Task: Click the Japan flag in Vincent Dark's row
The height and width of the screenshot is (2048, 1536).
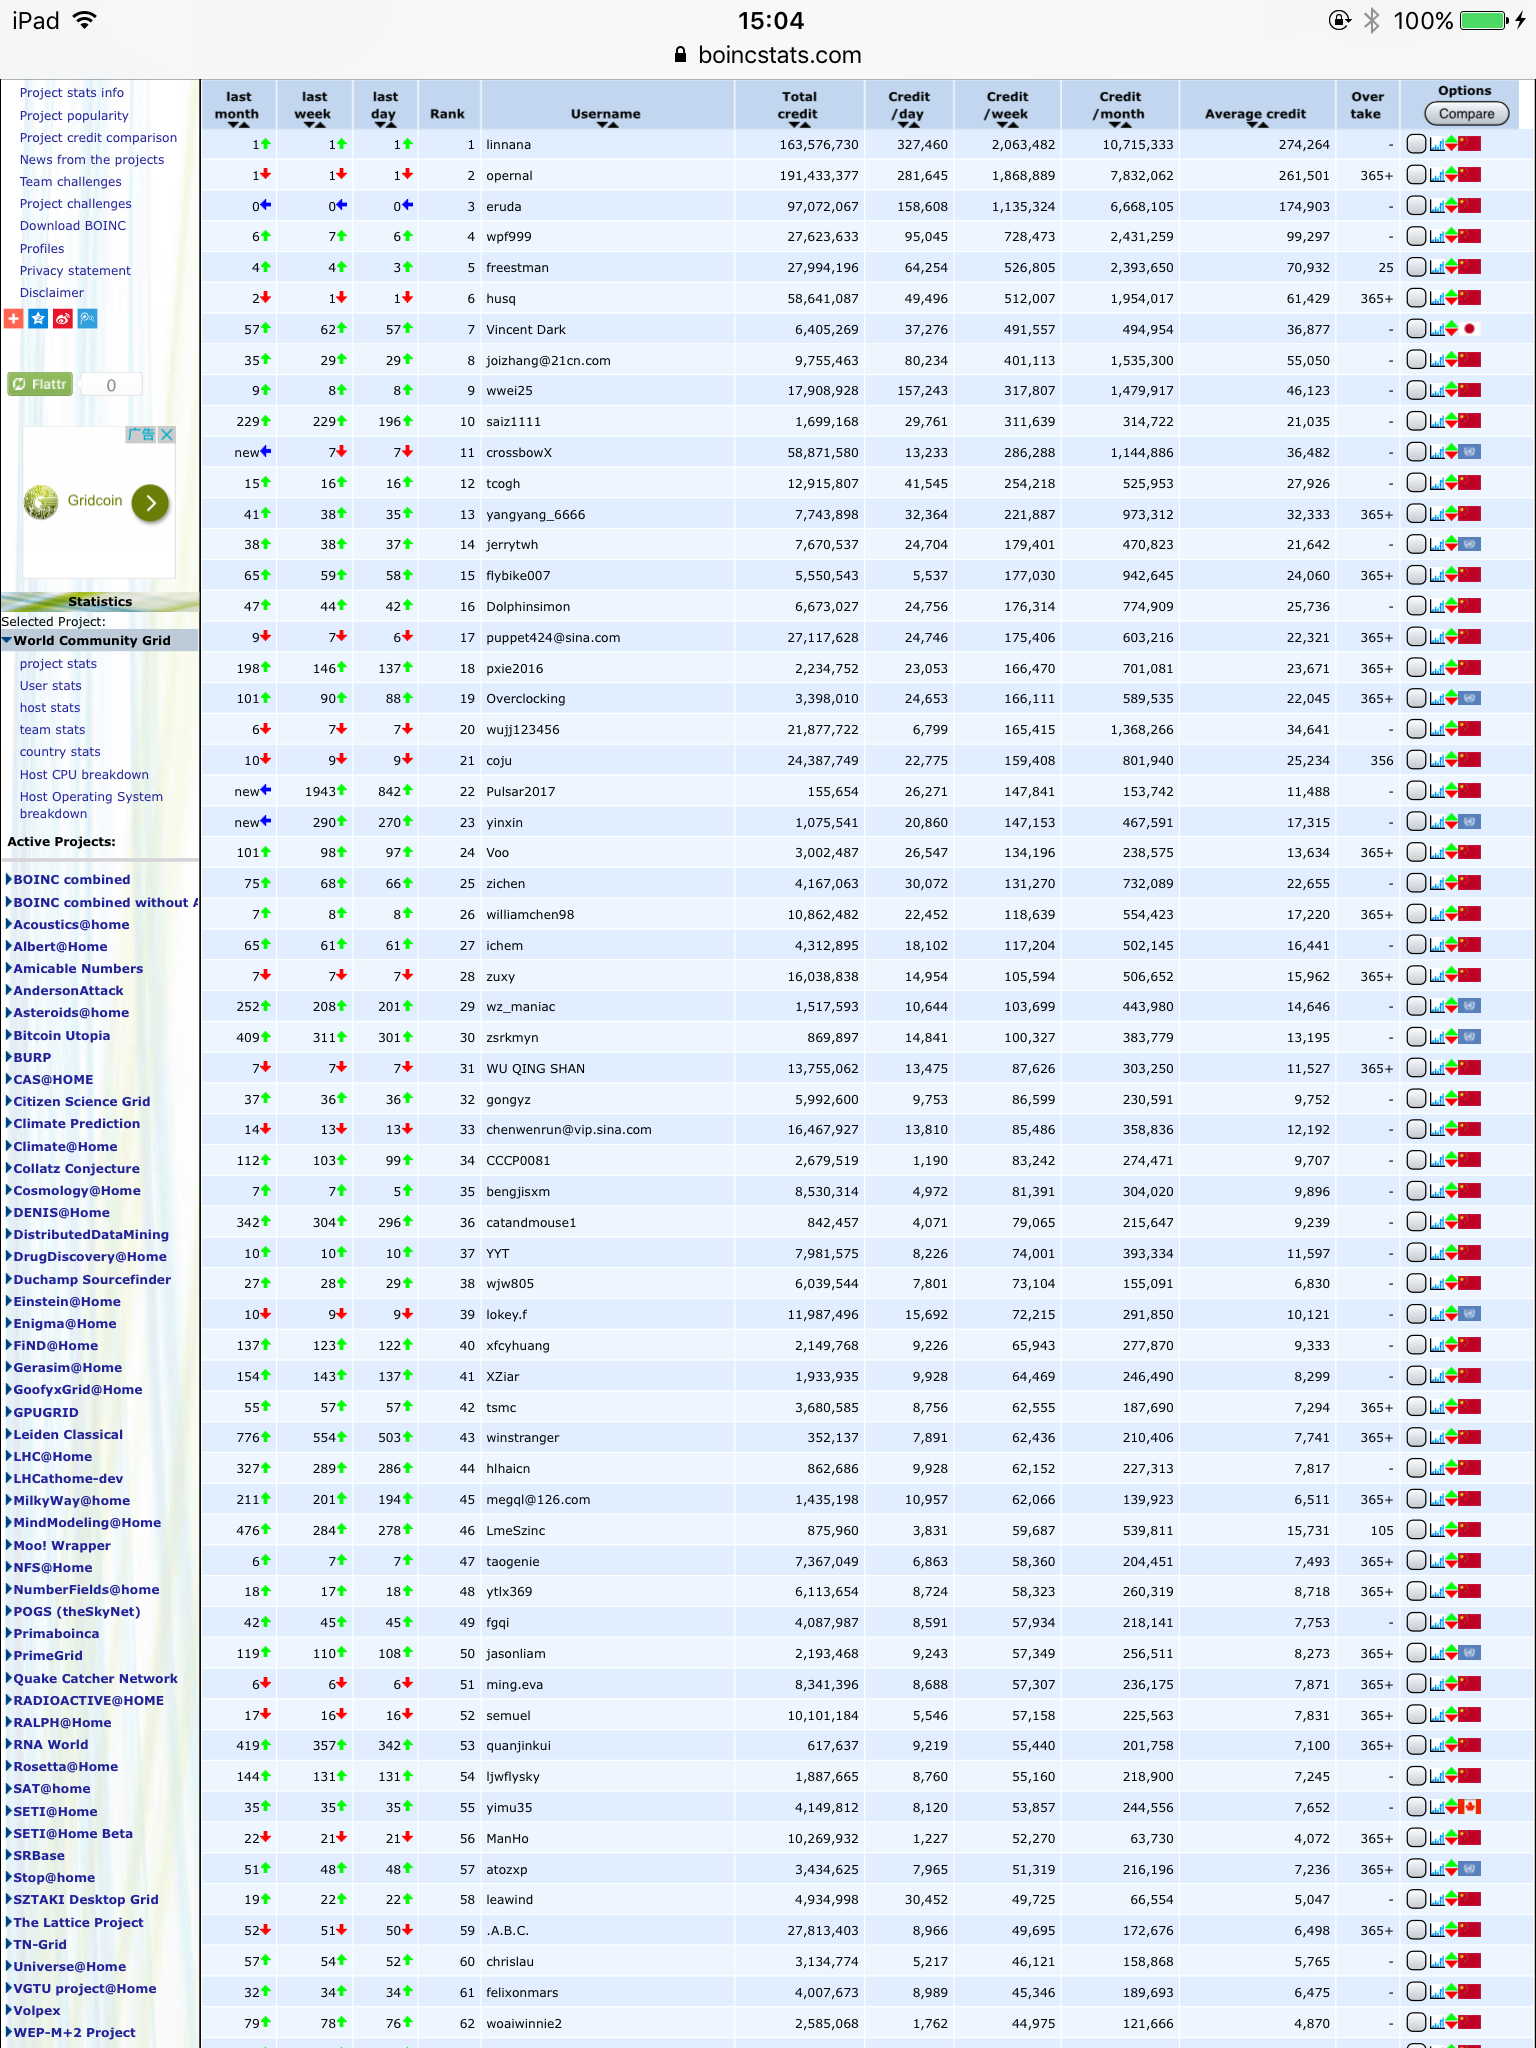Action: pyautogui.click(x=1469, y=329)
